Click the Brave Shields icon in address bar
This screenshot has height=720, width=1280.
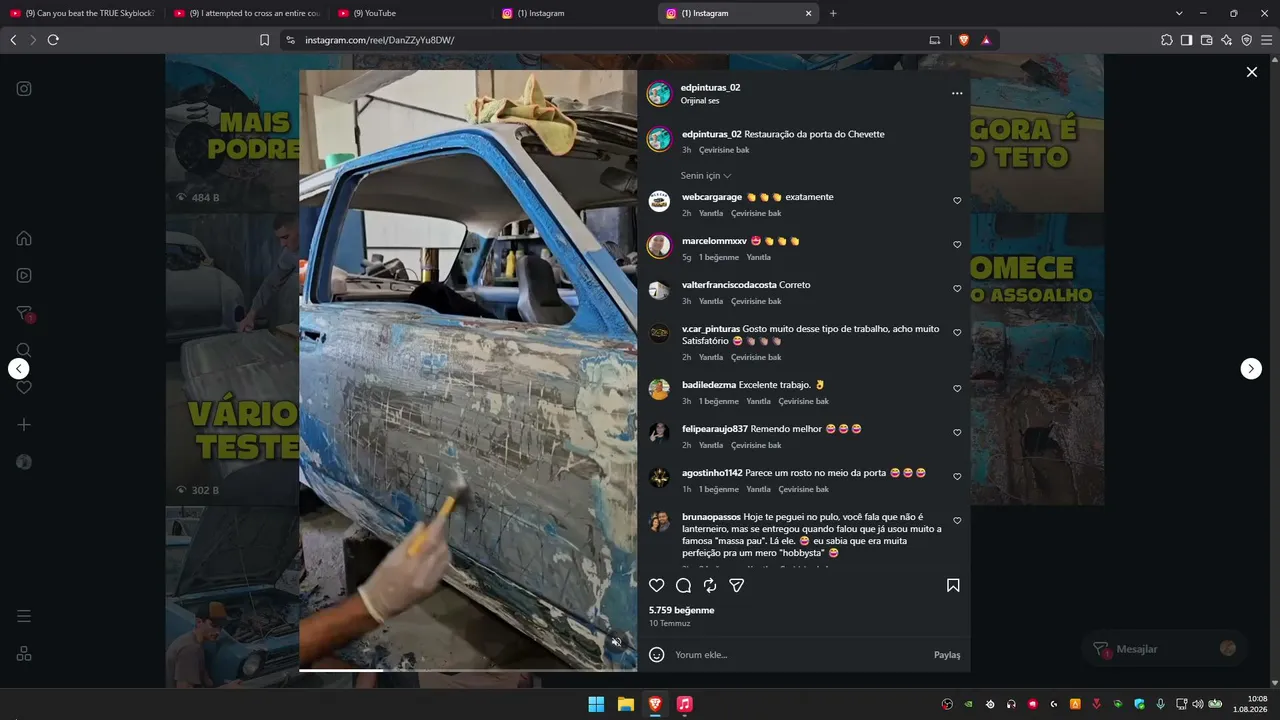964,40
